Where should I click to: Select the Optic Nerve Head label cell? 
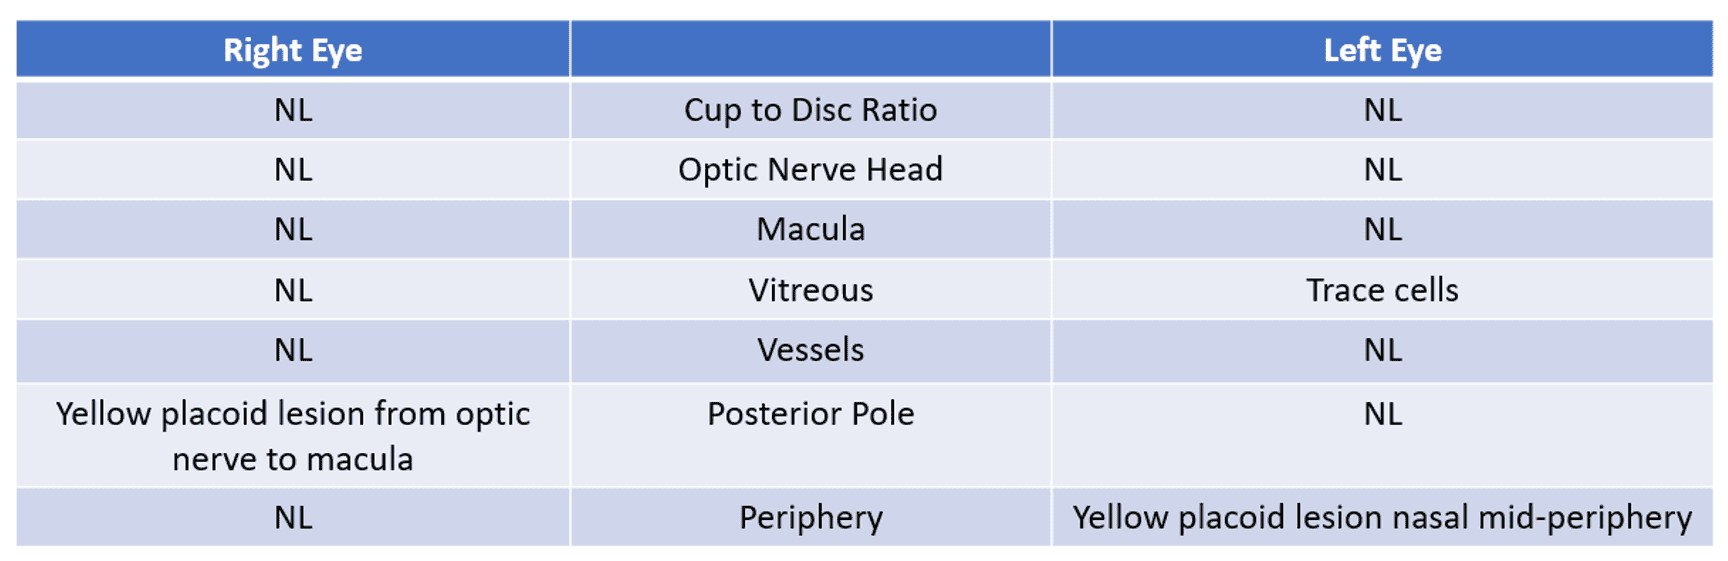(810, 170)
